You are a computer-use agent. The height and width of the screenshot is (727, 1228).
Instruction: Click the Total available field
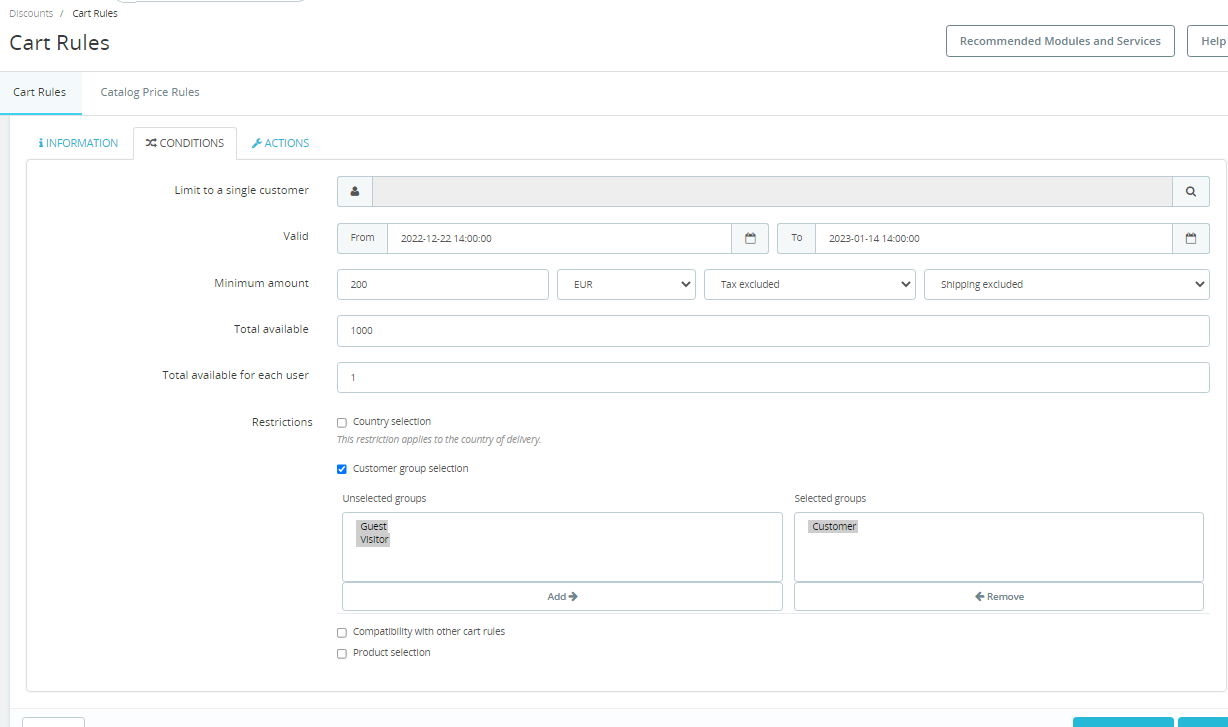tap(773, 331)
